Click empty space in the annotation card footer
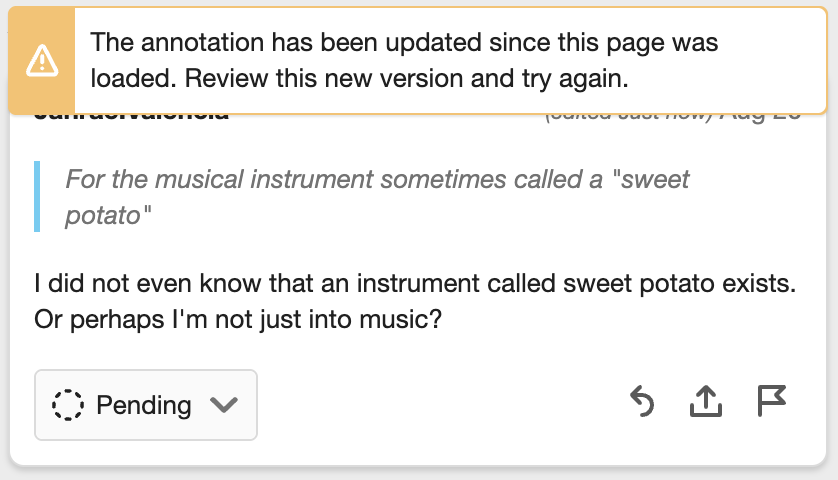Image resolution: width=838 pixels, height=480 pixels. click(440, 405)
